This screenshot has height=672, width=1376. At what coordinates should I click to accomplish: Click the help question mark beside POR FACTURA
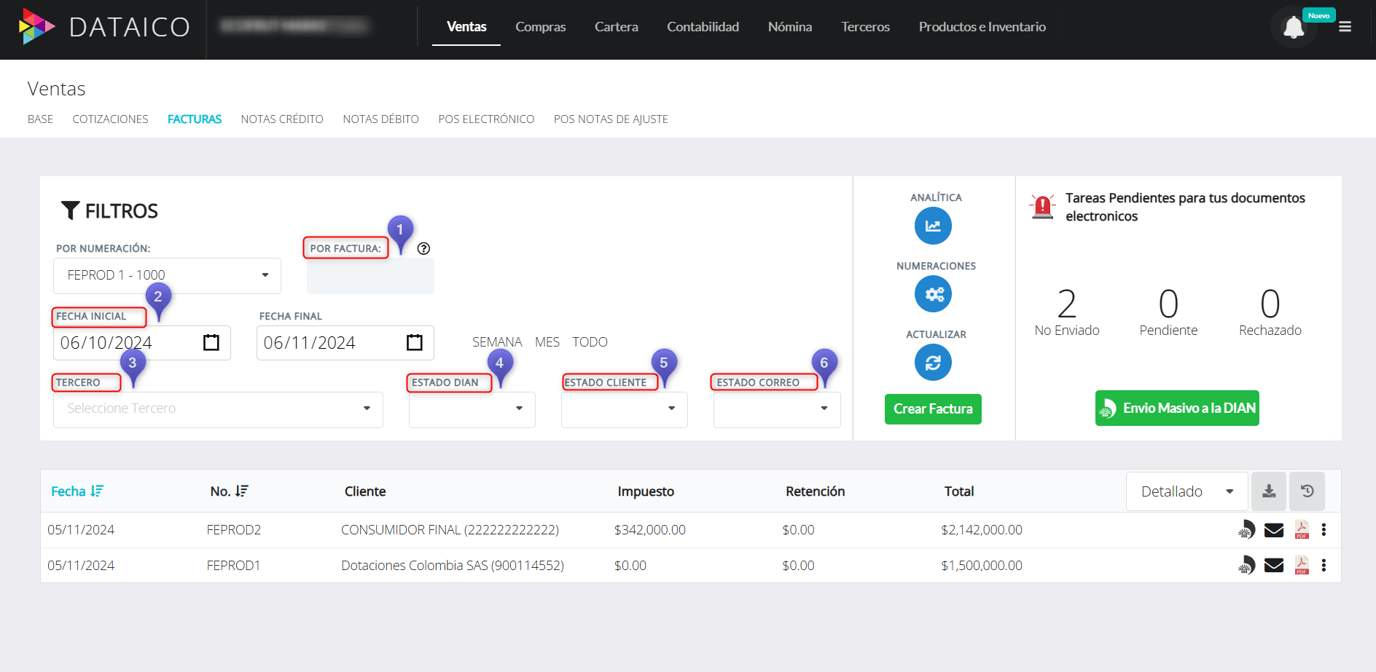[x=423, y=248]
